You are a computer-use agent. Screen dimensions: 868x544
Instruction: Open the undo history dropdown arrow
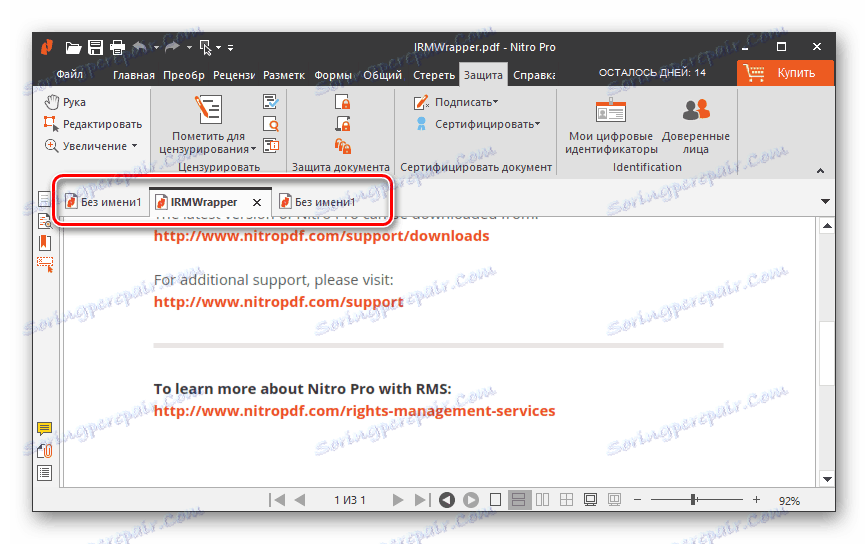point(156,48)
